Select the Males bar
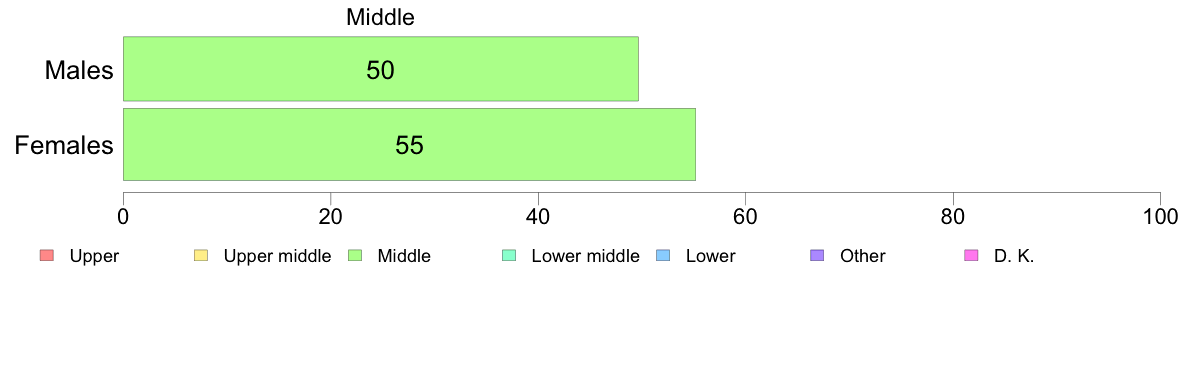The height and width of the screenshot is (368, 1188). click(x=381, y=68)
